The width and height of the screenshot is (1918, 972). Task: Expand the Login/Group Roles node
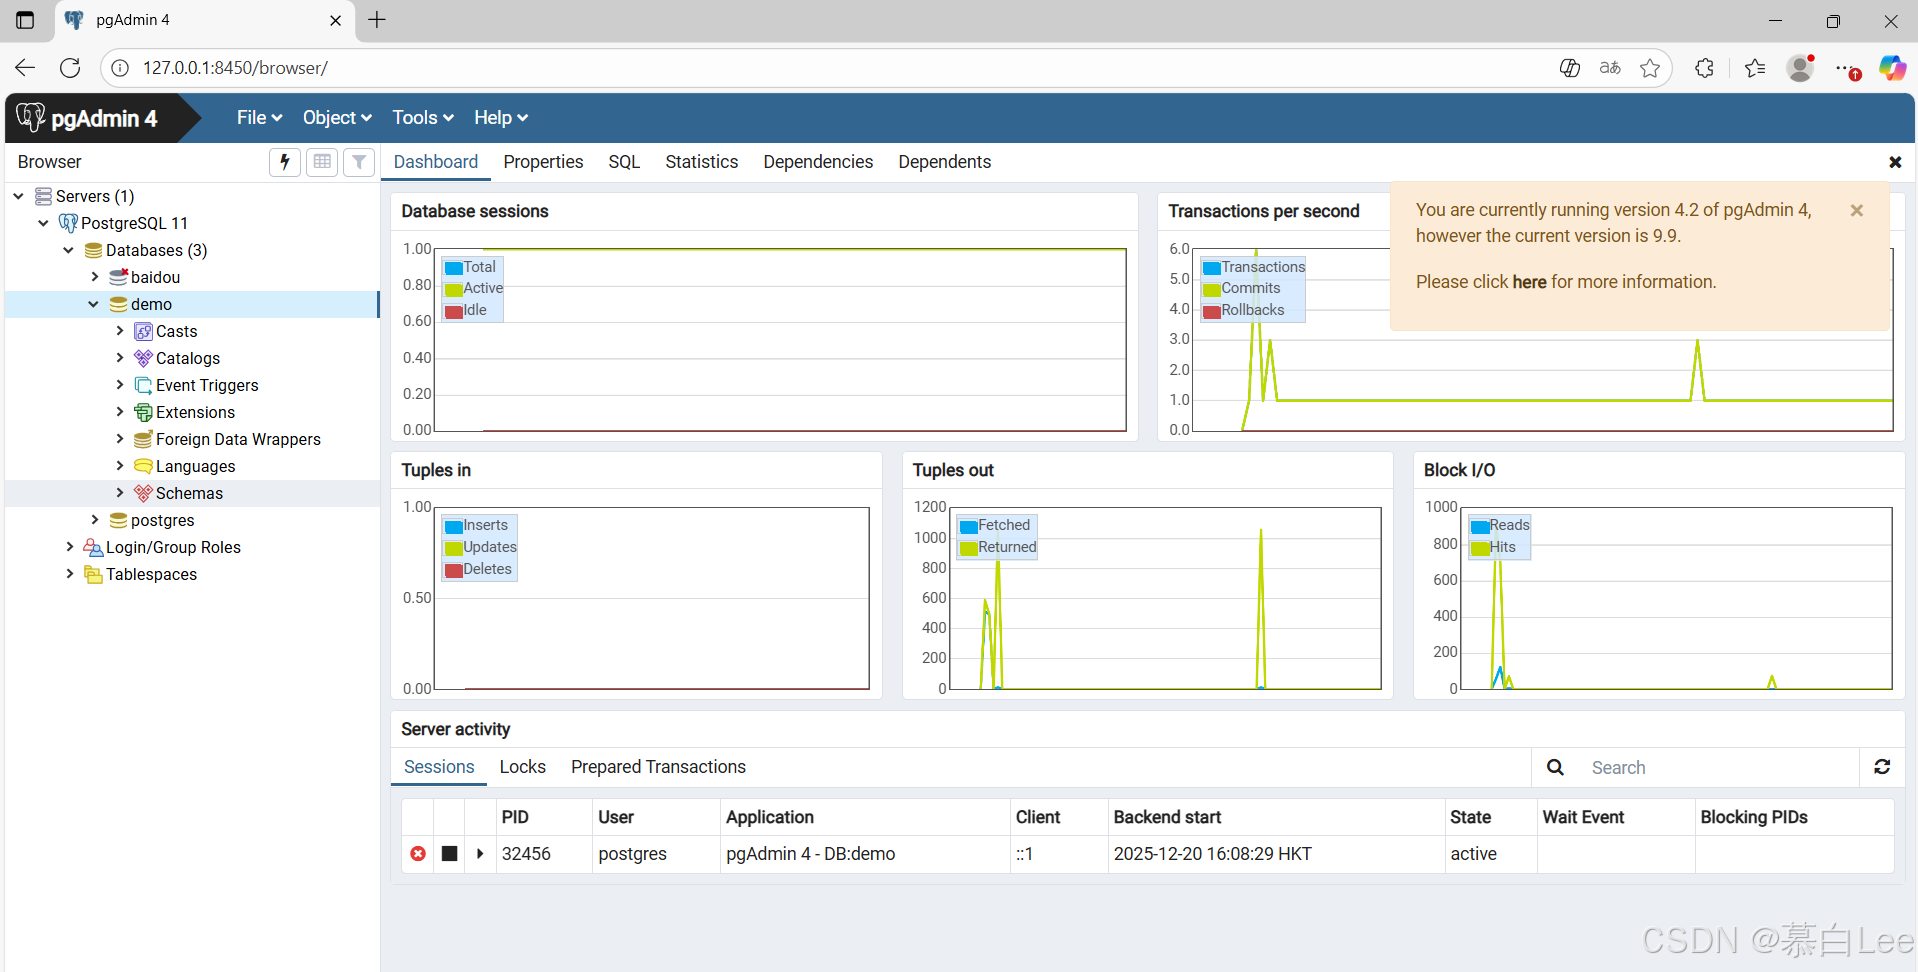[69, 547]
